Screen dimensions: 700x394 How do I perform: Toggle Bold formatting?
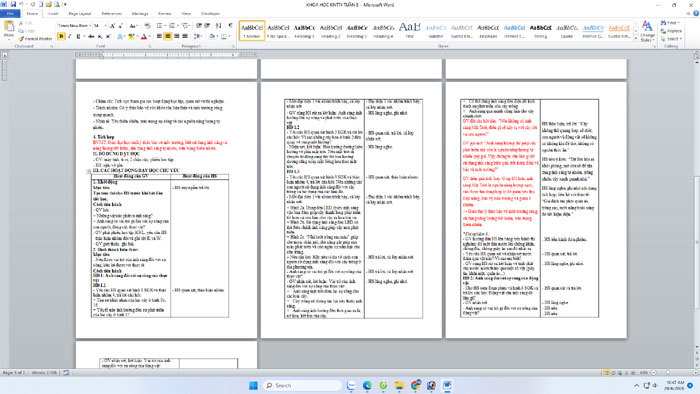click(61, 36)
